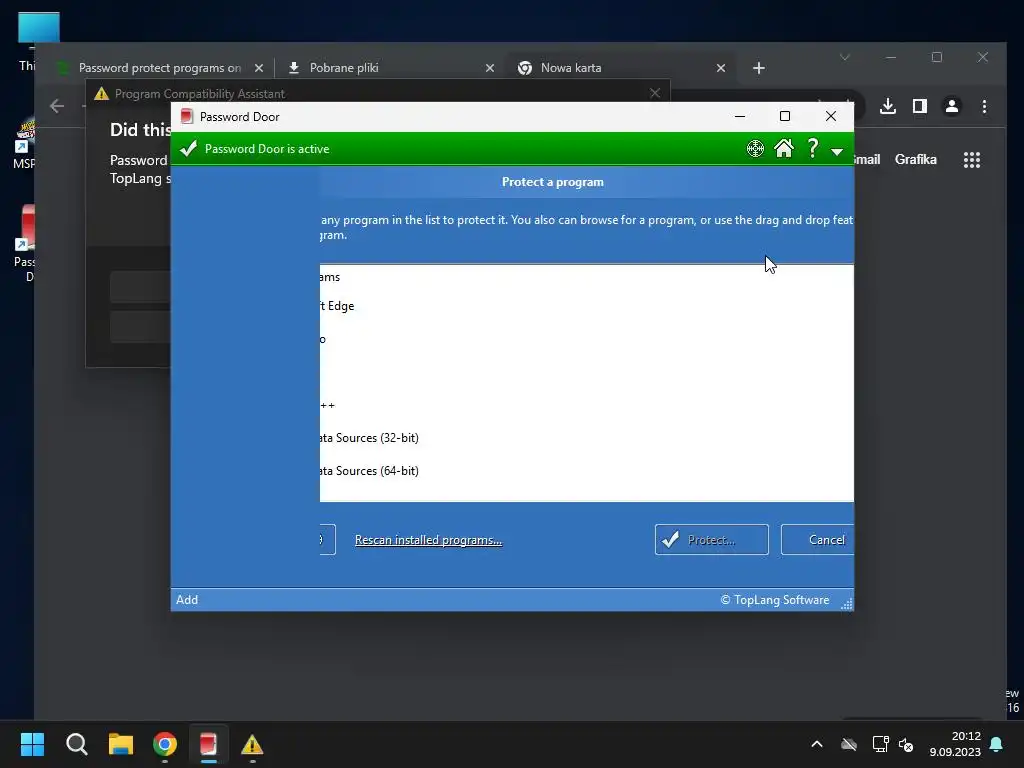Select Protect a program heading
1024x768 pixels.
click(552, 182)
